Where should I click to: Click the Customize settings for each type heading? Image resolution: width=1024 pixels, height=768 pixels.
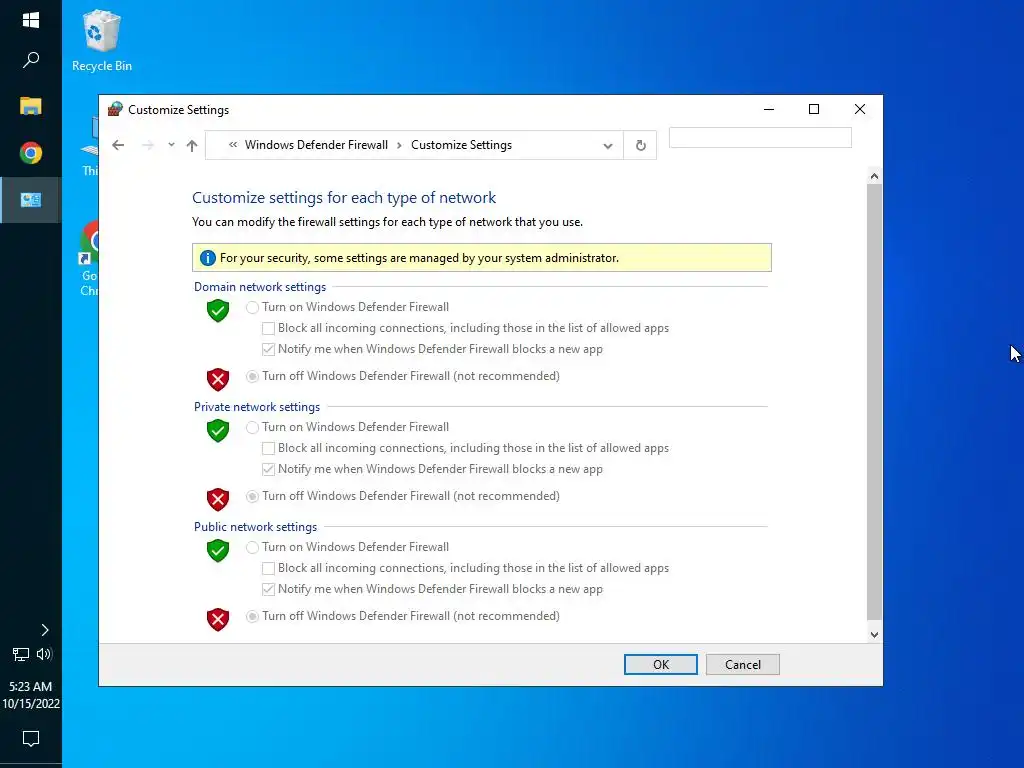pyautogui.click(x=344, y=197)
